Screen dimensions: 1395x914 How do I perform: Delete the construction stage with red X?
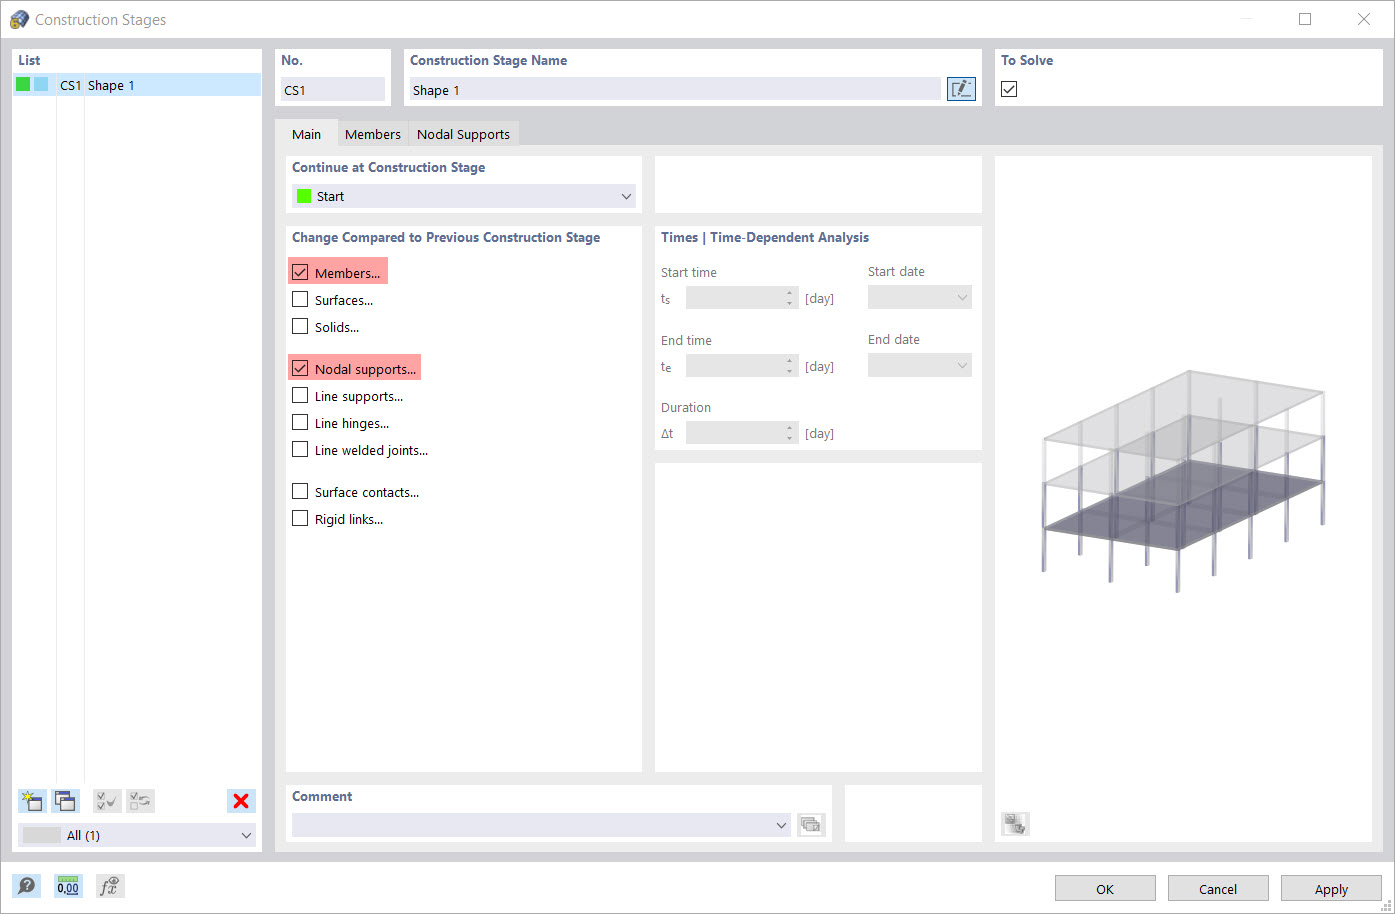pos(240,800)
